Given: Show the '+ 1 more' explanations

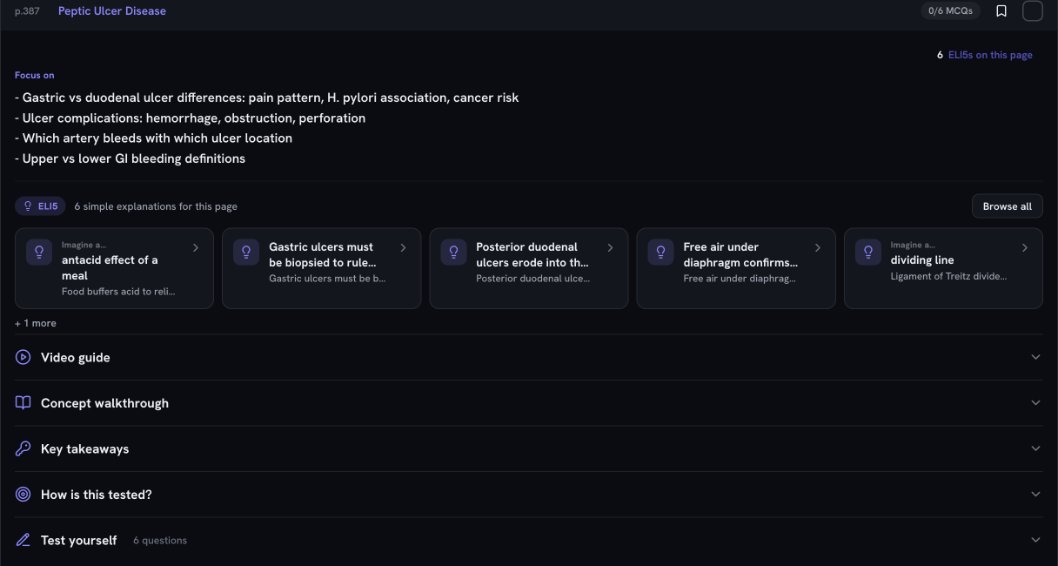Looking at the screenshot, I should (x=36, y=323).
